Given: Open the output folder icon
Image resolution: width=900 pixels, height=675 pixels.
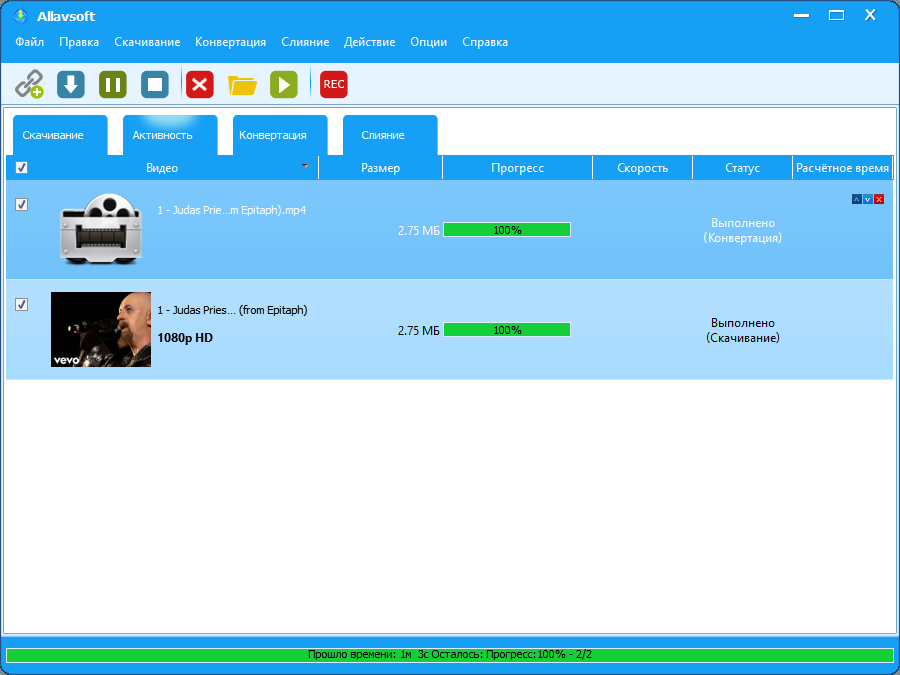Looking at the screenshot, I should (242, 85).
